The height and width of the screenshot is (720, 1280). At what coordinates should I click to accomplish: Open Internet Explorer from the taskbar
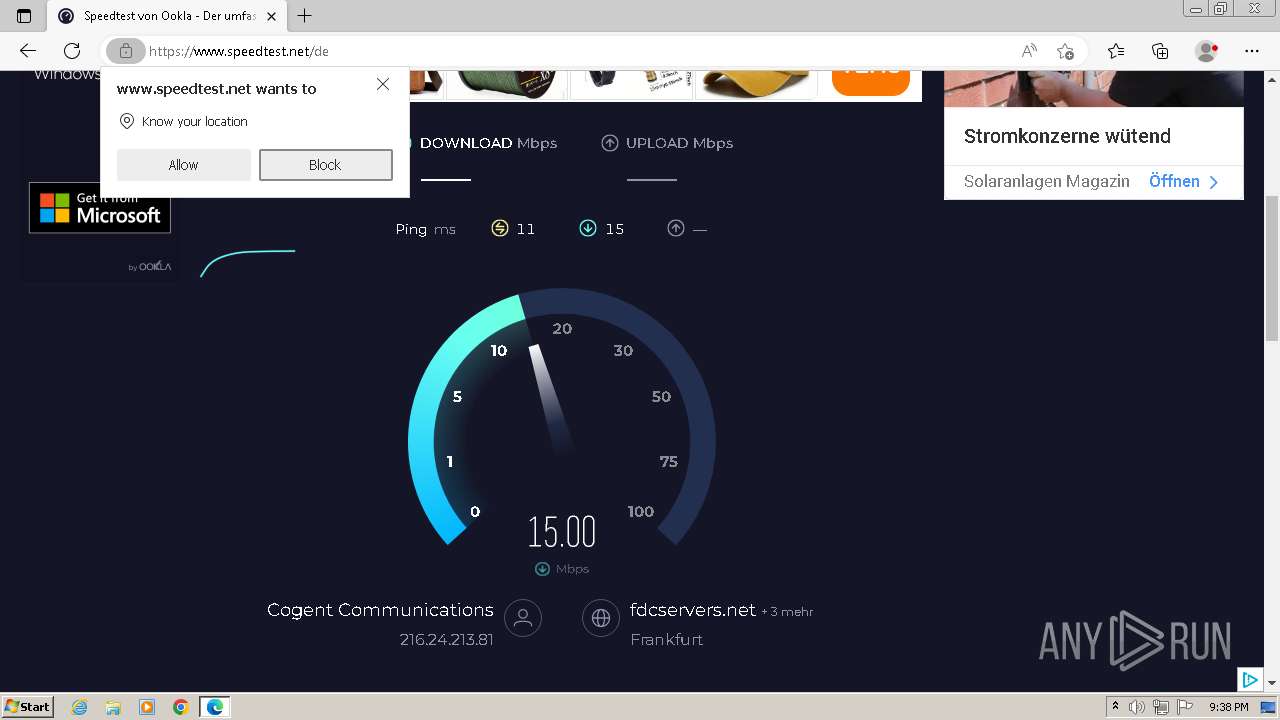point(80,707)
